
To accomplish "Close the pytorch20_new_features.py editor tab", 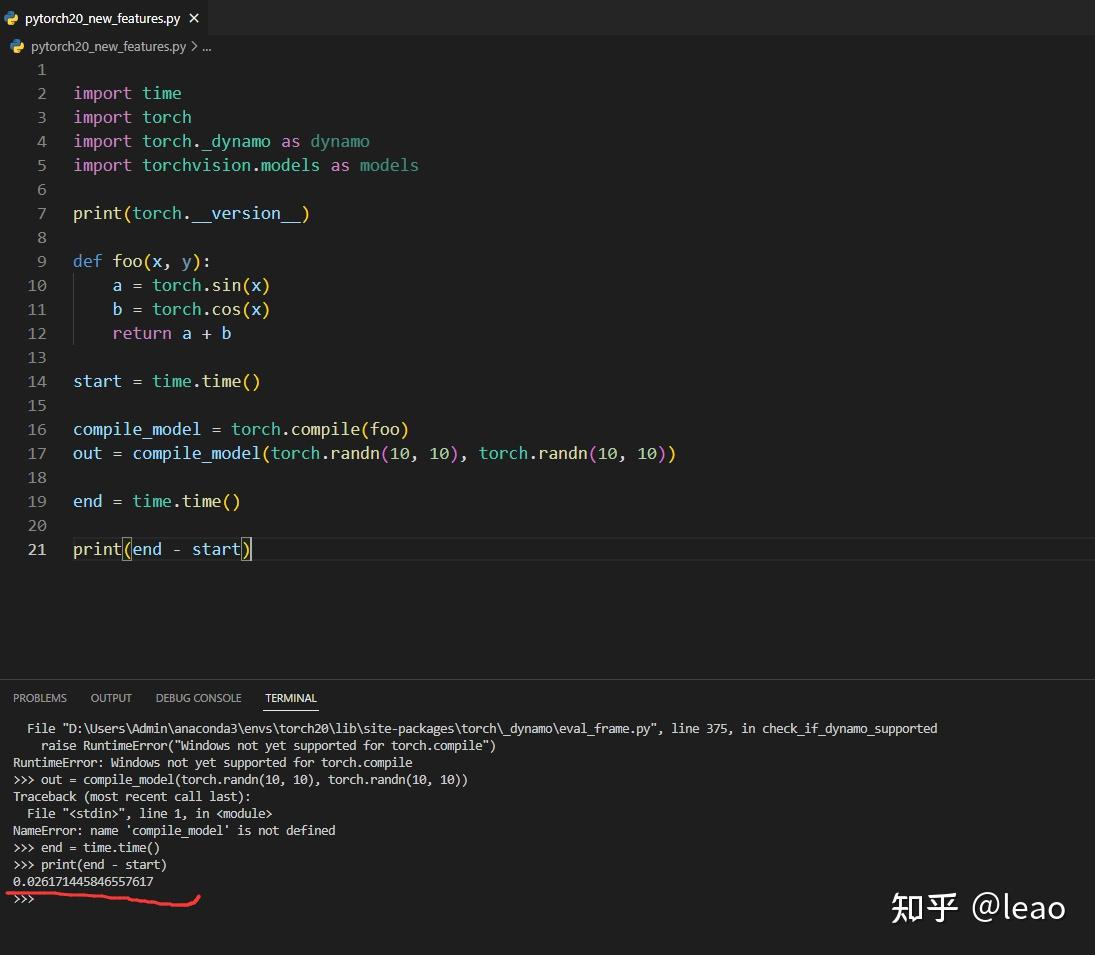I will pos(193,17).
